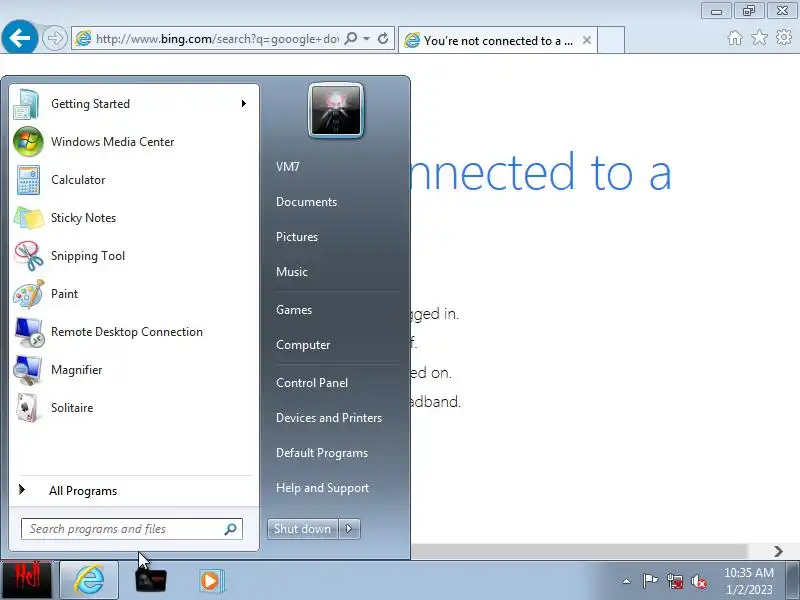Show hidden tray icons arrow

click(627, 581)
